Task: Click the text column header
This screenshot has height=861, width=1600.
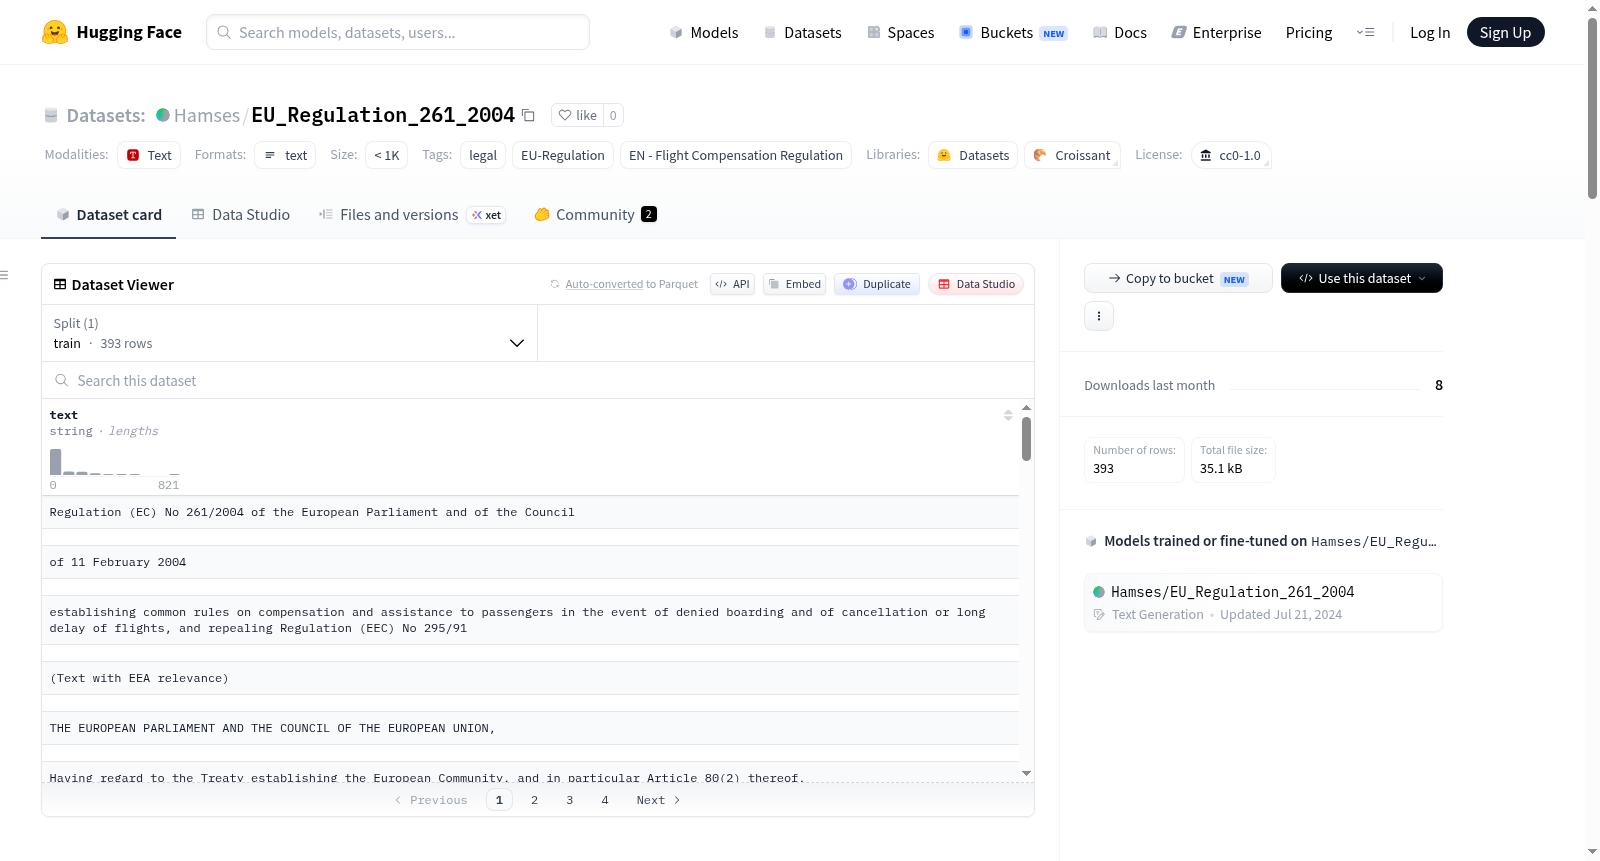Action: click(64, 415)
